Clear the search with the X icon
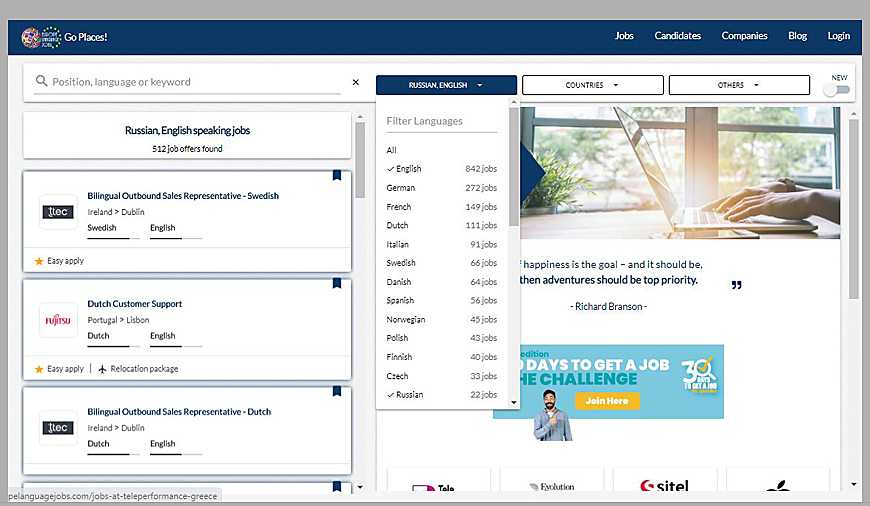 356,82
